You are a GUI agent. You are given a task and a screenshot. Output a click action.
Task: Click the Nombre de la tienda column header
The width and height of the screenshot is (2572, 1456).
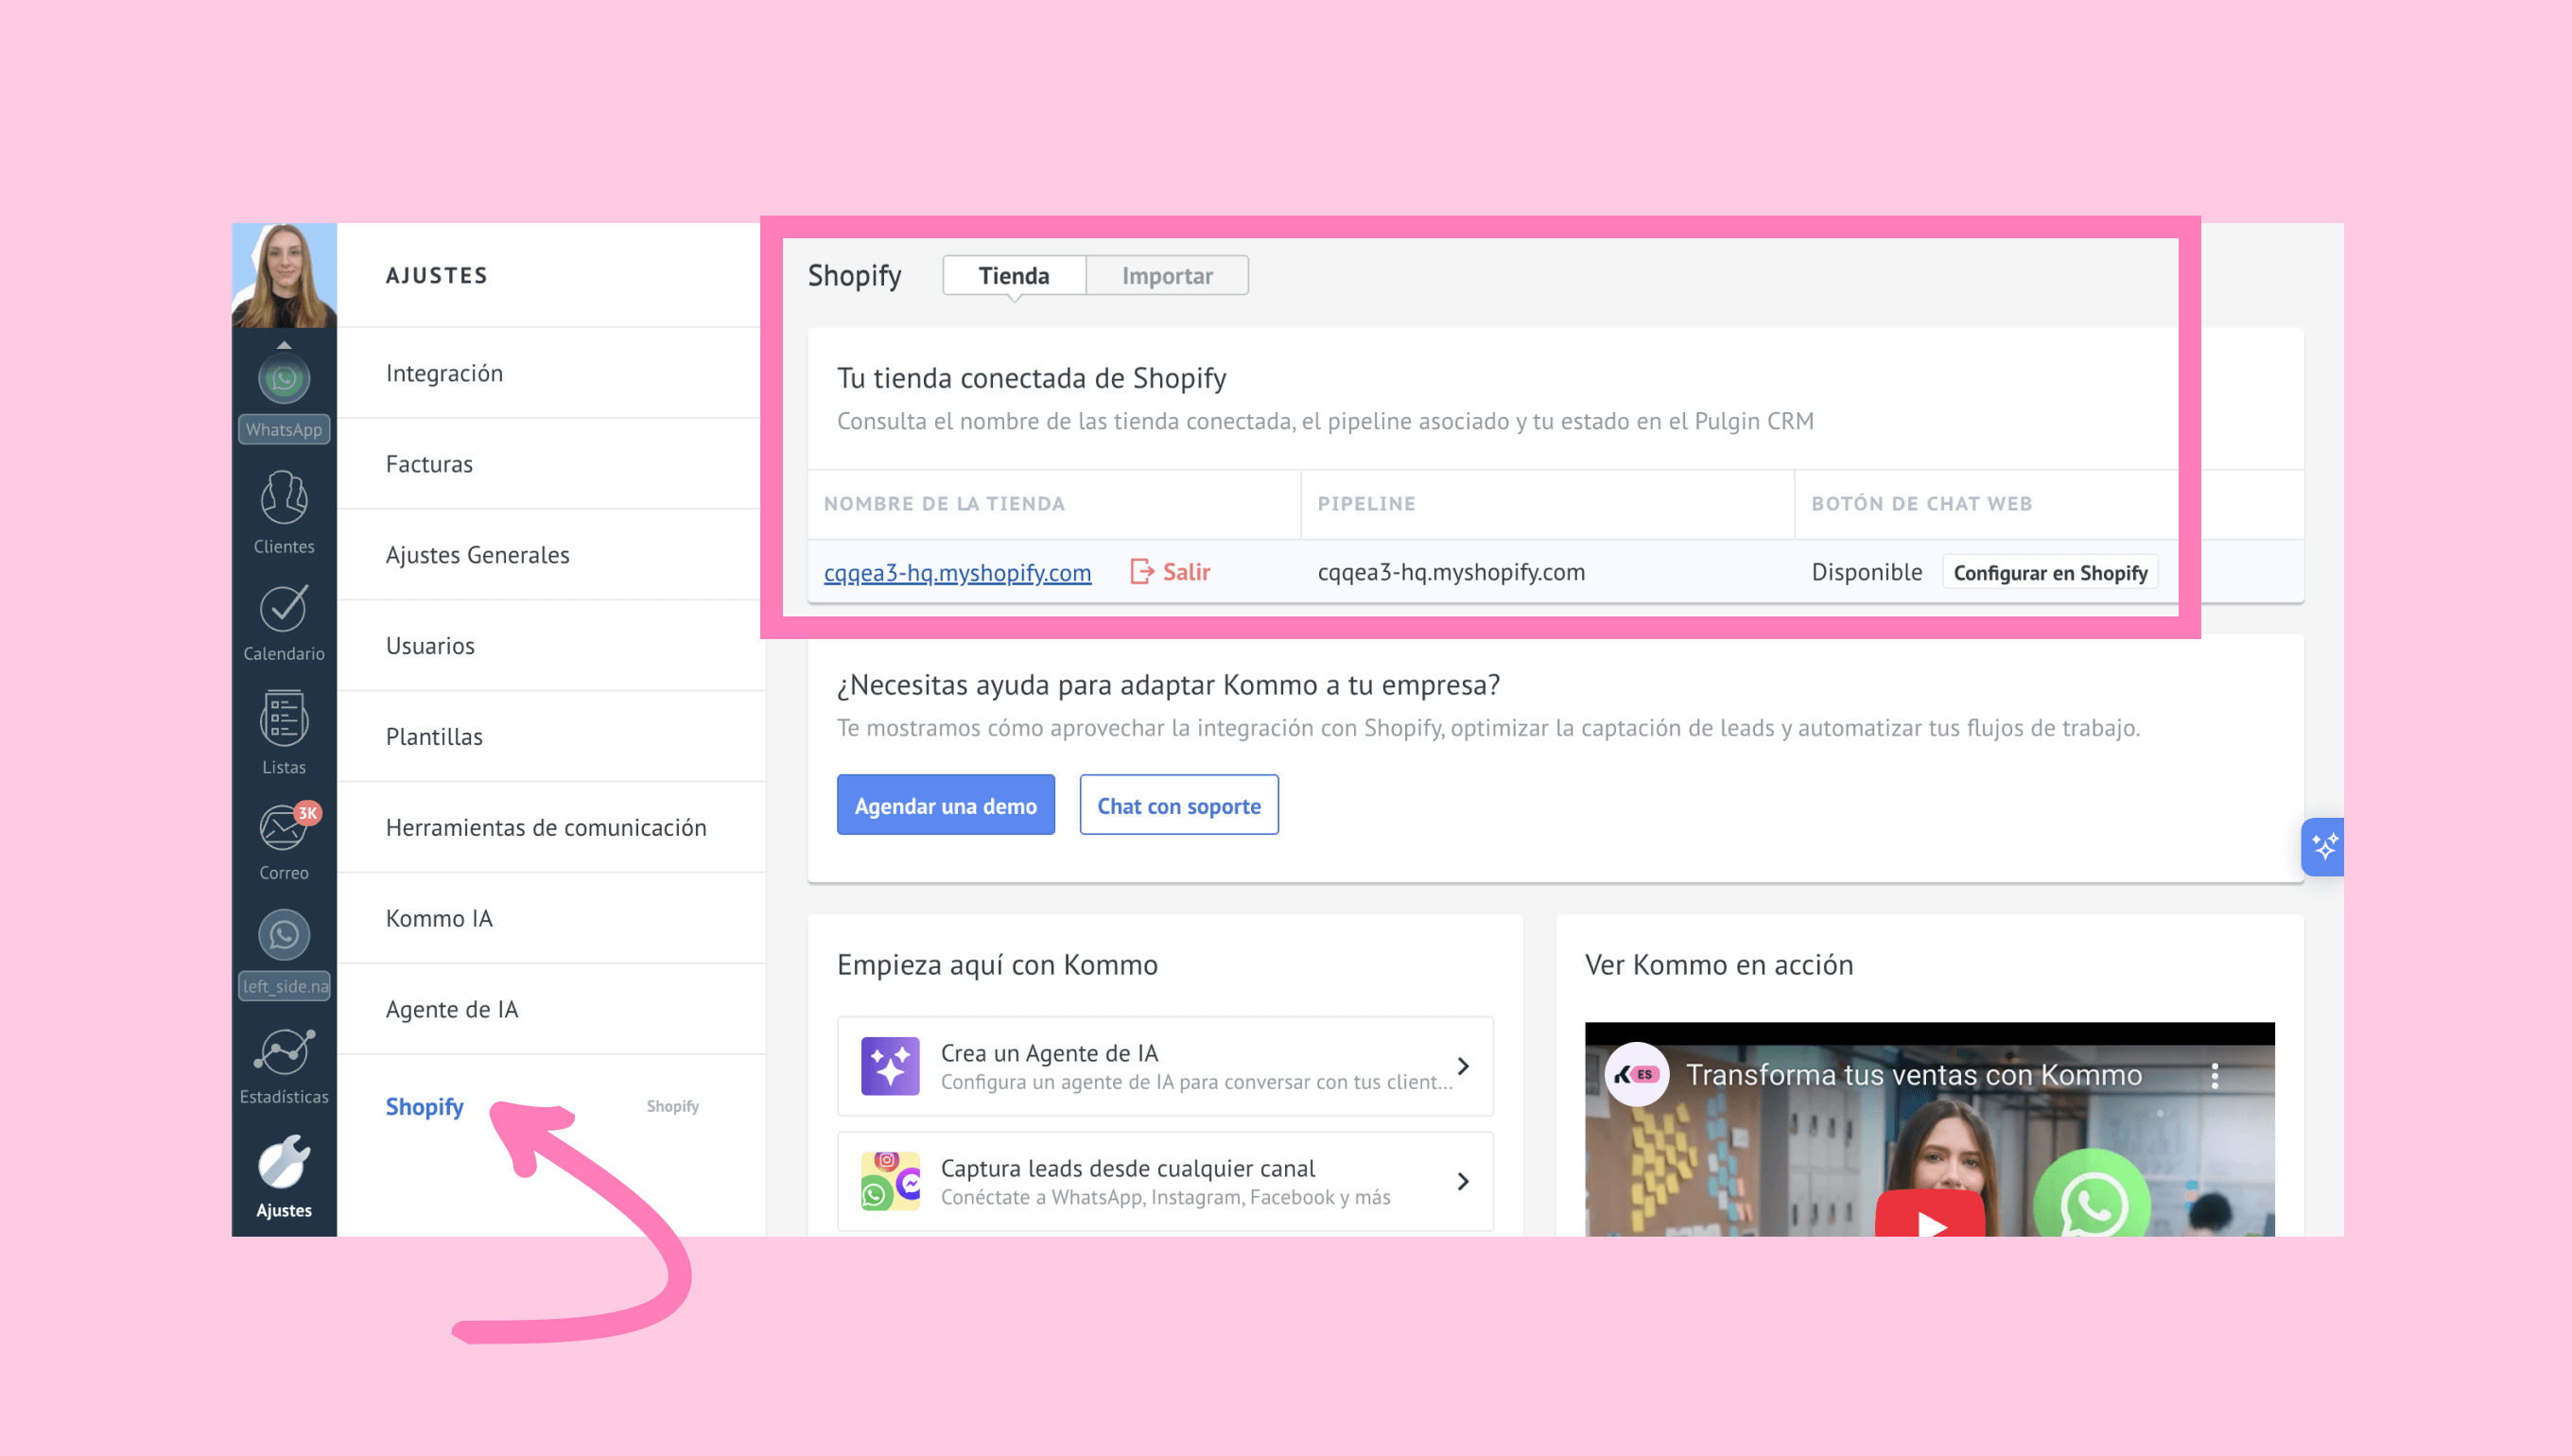tap(944, 504)
